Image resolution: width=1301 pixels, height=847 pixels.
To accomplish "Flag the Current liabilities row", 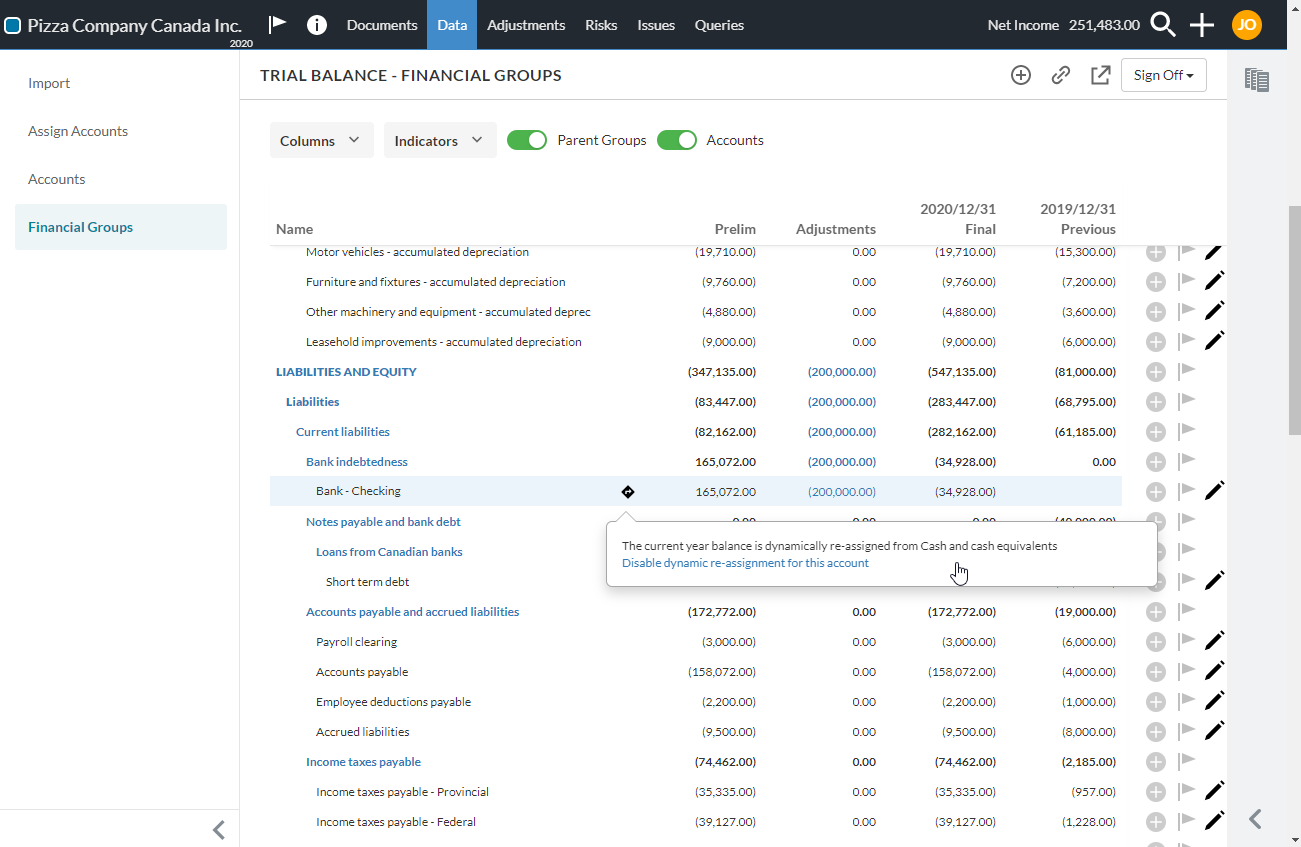I will [x=1185, y=431].
